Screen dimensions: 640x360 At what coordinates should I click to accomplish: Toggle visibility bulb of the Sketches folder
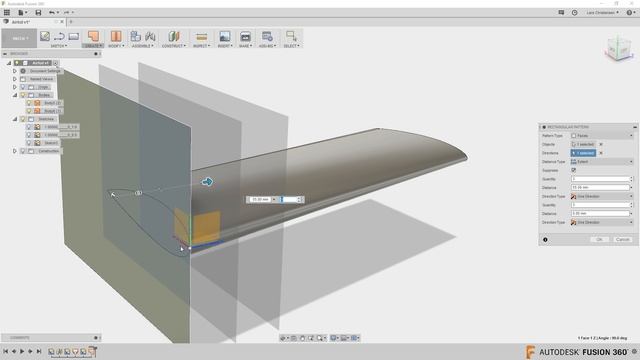(23, 119)
